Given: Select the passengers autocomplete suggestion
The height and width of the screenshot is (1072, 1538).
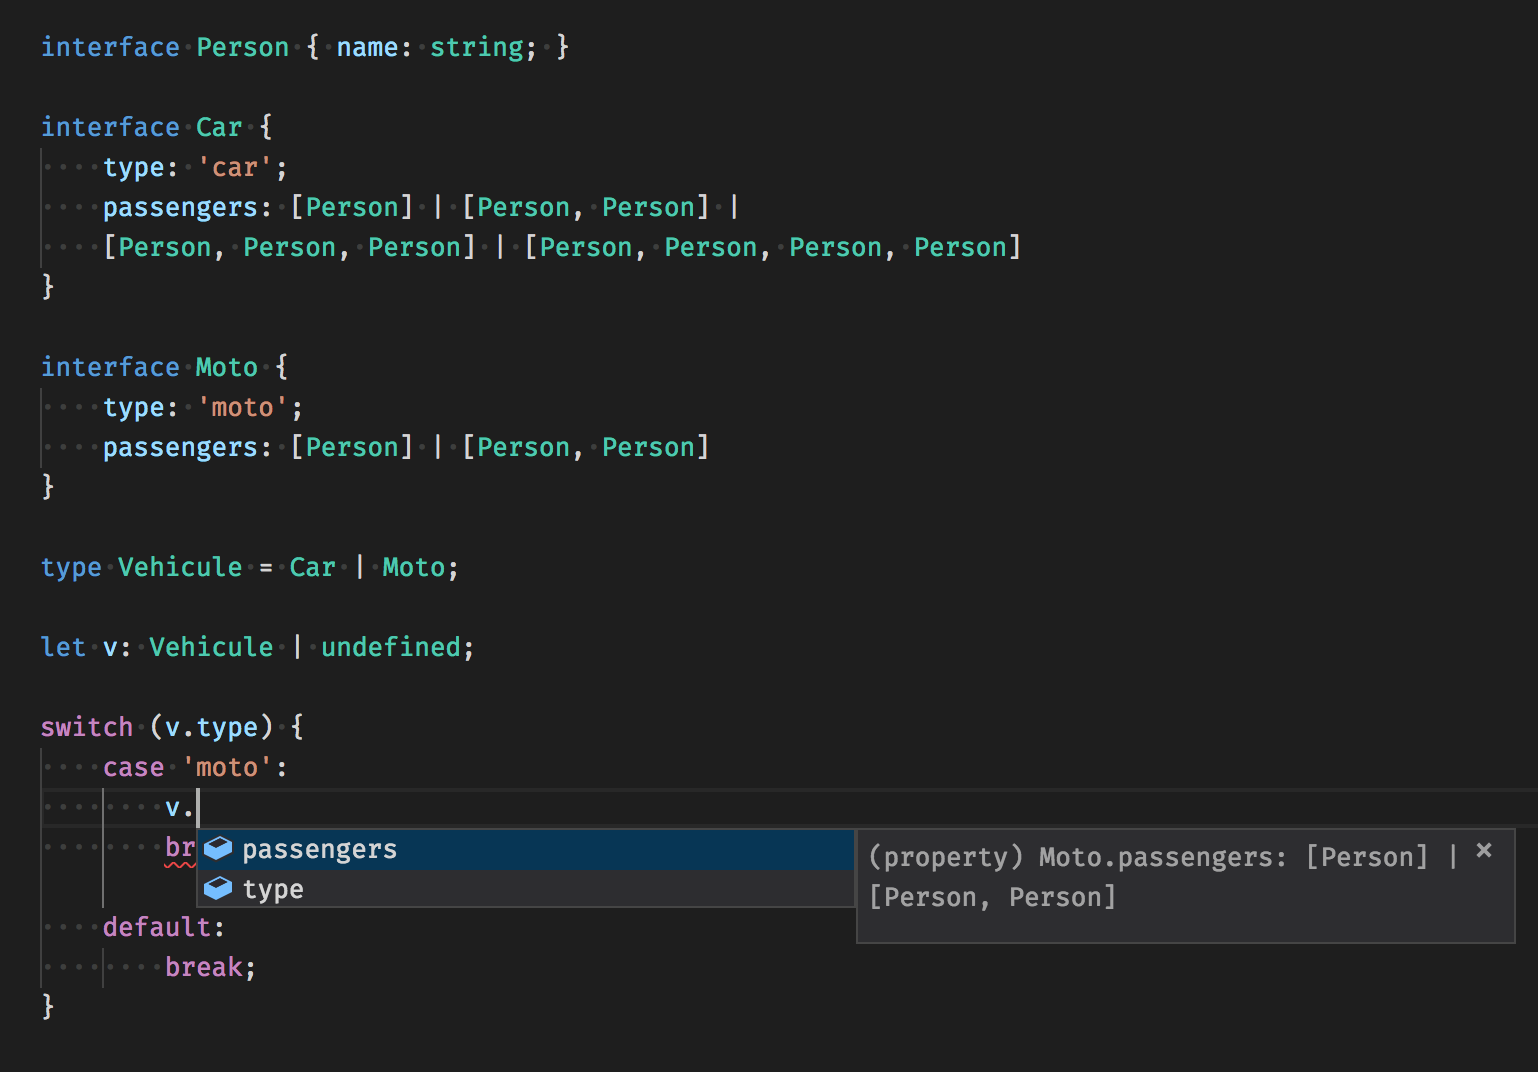Looking at the screenshot, I should pos(320,848).
